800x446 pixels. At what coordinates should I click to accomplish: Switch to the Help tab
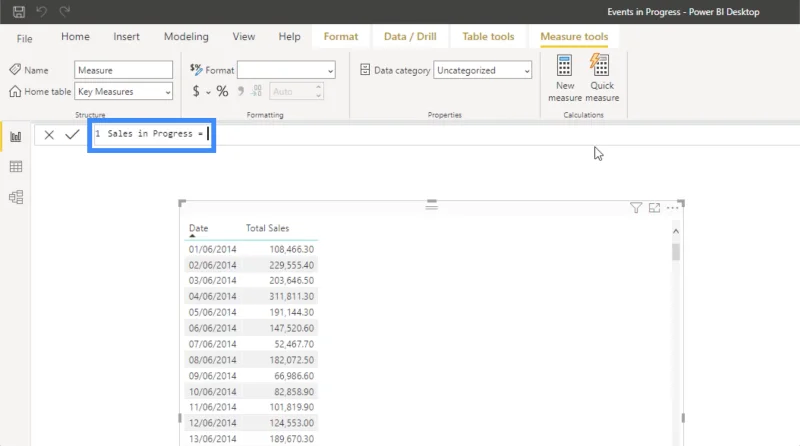(x=289, y=37)
